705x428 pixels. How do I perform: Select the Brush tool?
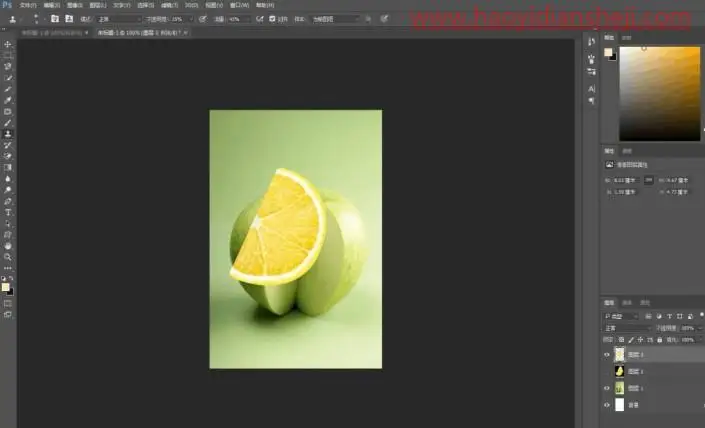[8, 123]
